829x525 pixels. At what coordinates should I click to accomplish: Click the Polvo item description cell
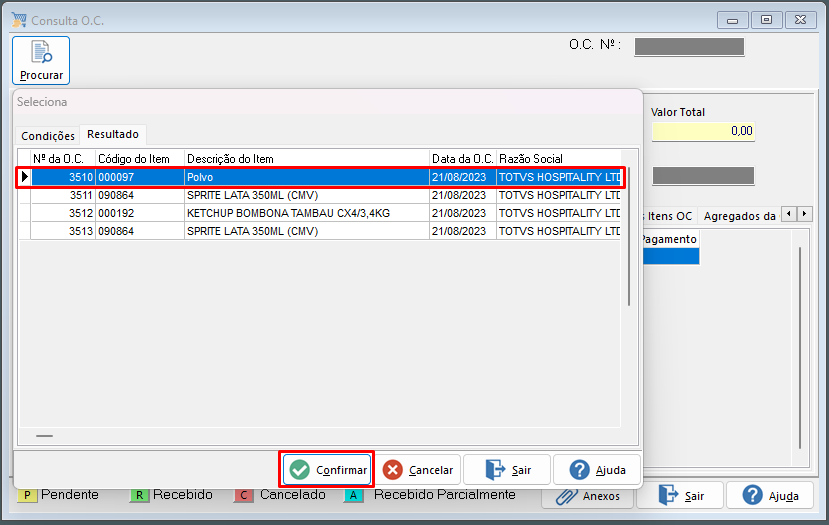coord(307,177)
